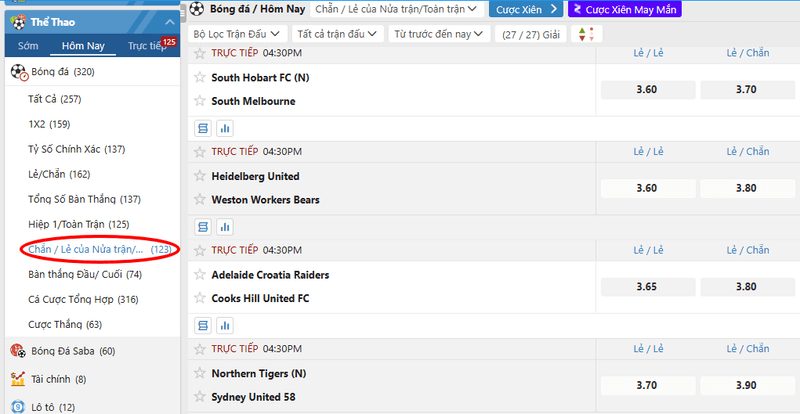Click Bóng đá (320) sidebar heading
The image size is (800, 414).
tap(63, 72)
